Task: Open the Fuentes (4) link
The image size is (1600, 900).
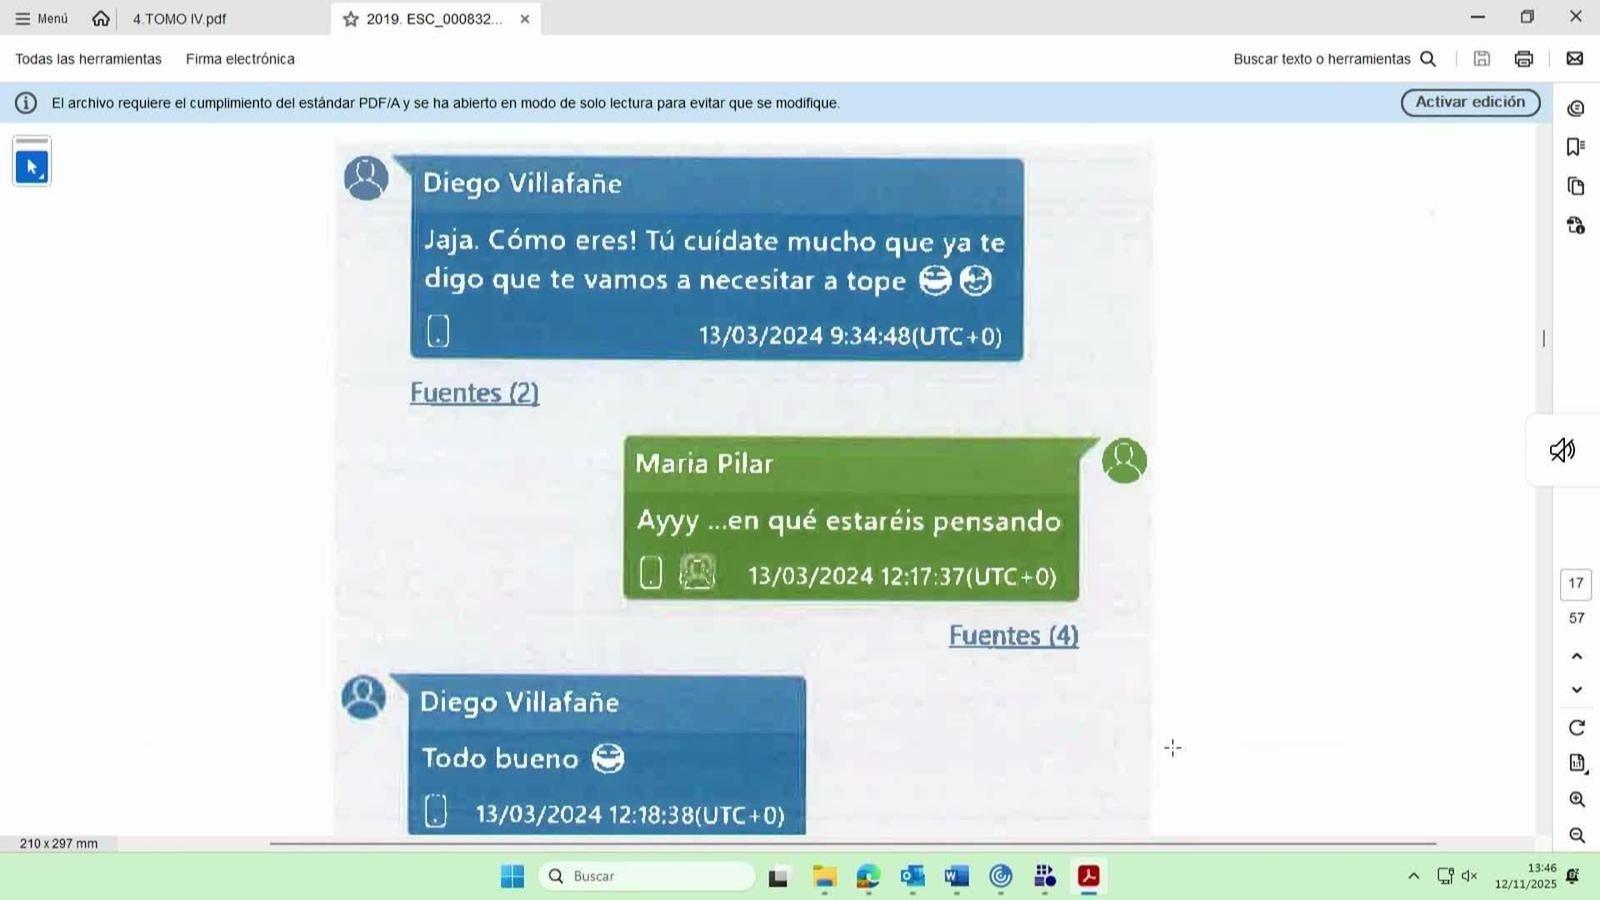Action: [x=1013, y=636]
